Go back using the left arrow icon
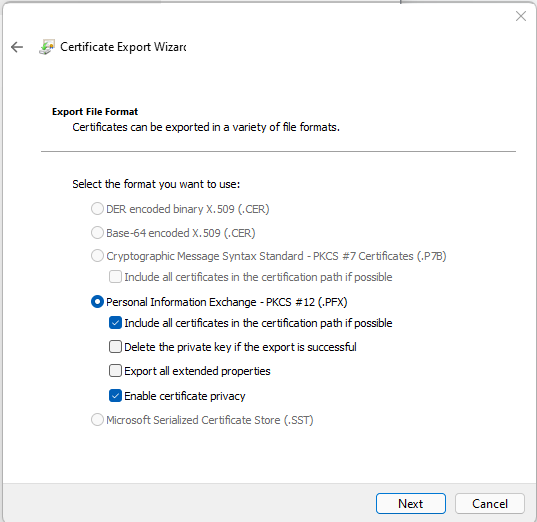Viewport: 537px width, 522px height. [x=17, y=47]
